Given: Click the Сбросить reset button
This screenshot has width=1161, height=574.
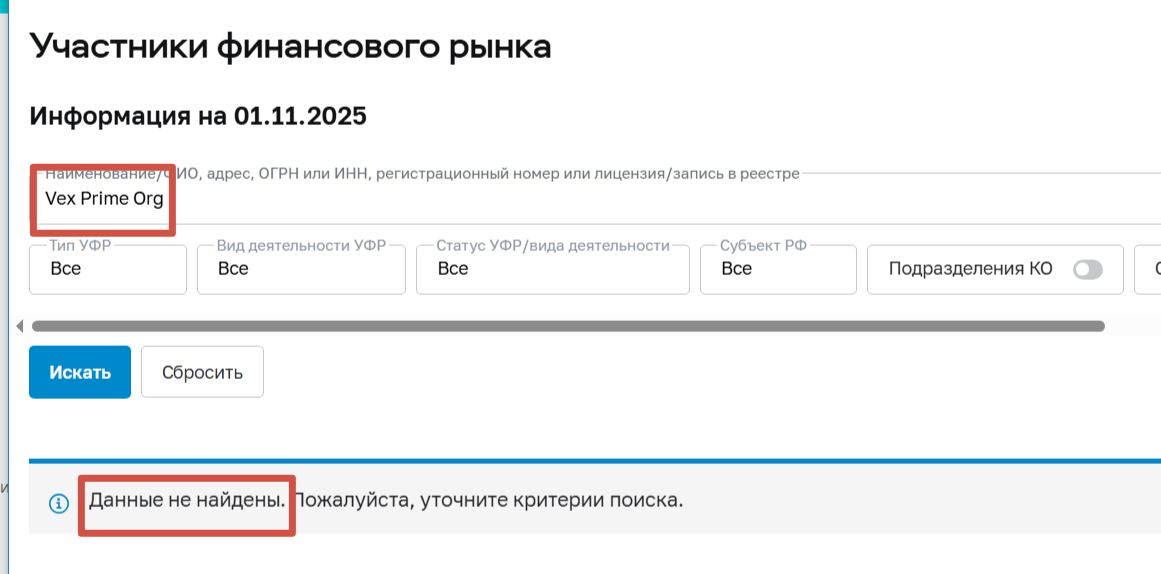Looking at the screenshot, I should point(202,372).
